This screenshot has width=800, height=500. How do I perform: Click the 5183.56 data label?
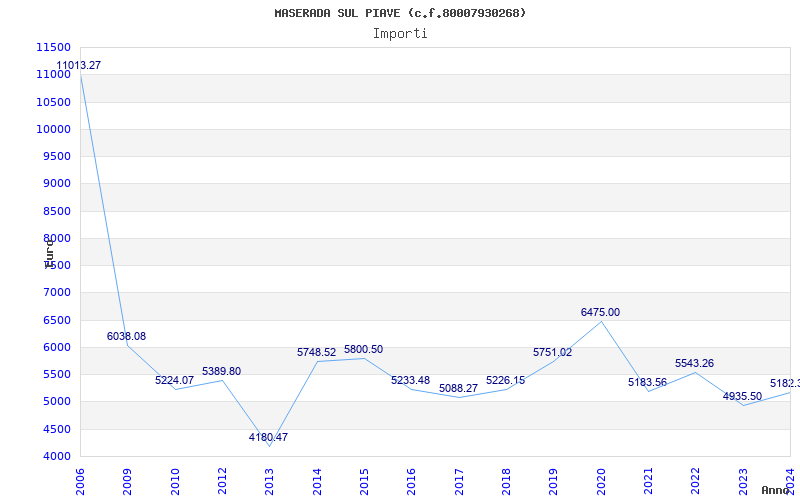coord(647,382)
